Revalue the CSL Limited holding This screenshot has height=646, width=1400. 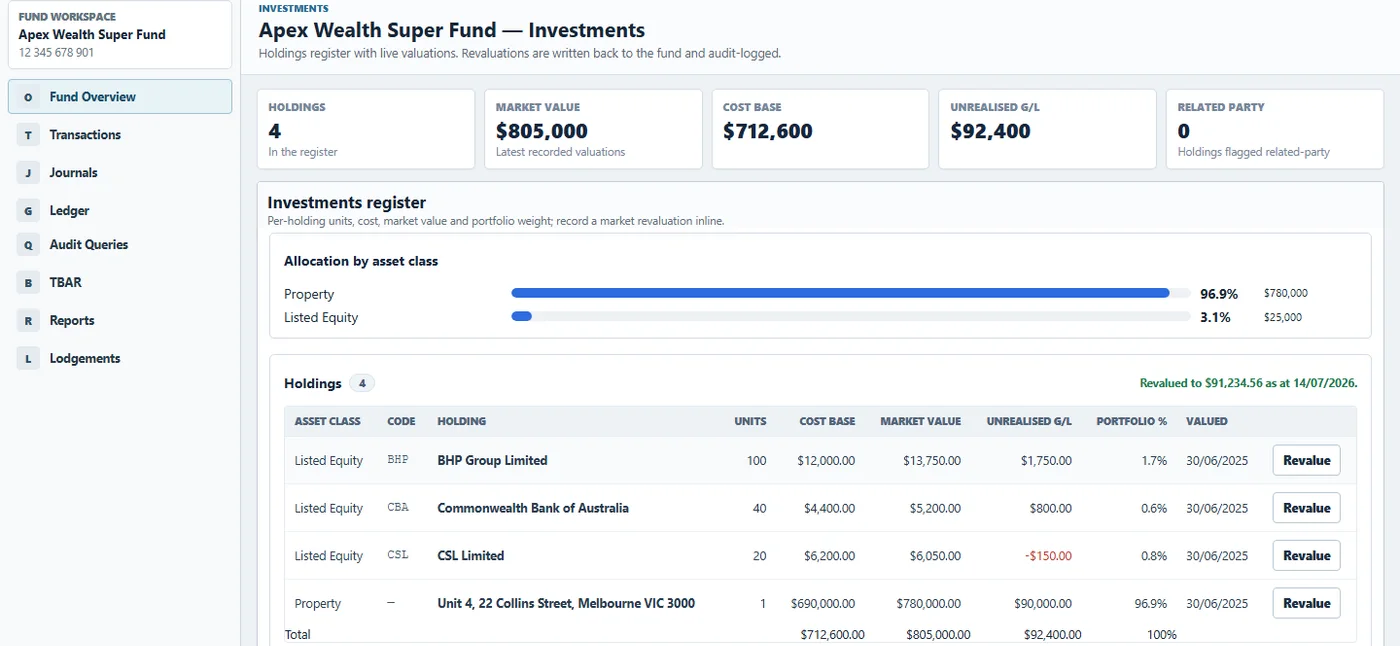click(x=1306, y=556)
